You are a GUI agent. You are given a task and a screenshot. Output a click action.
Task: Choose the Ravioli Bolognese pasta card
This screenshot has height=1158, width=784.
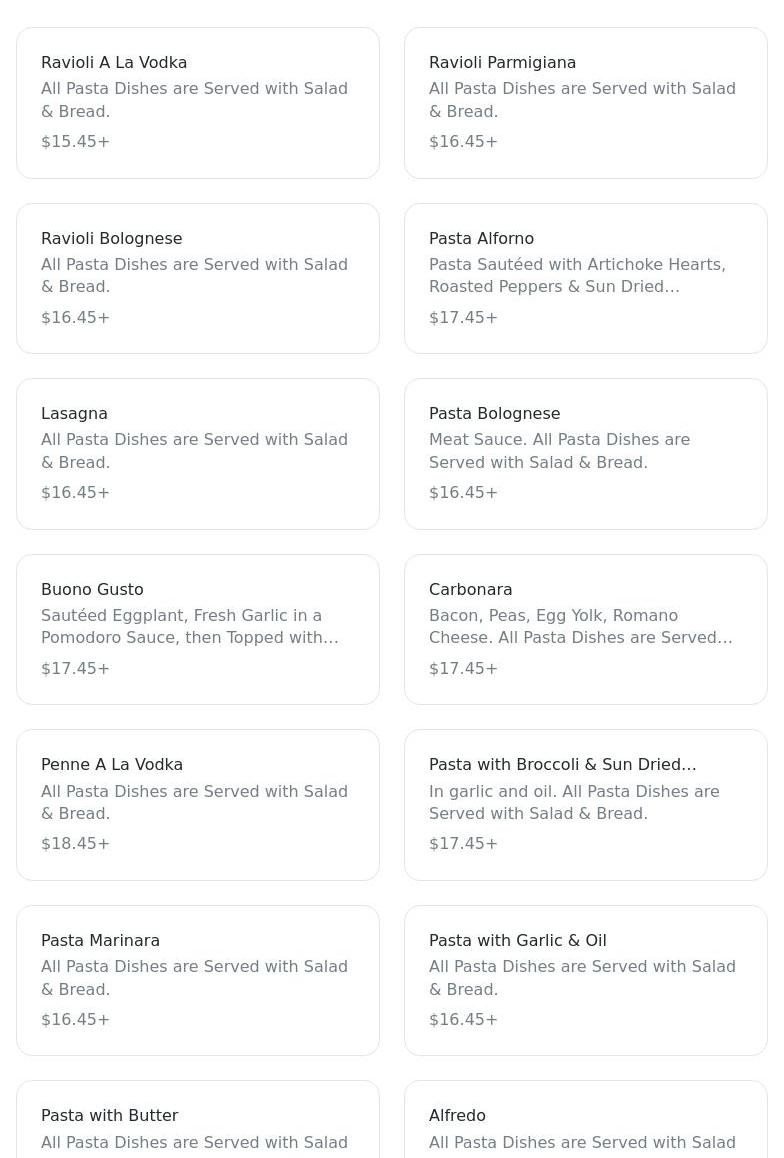(x=197, y=278)
